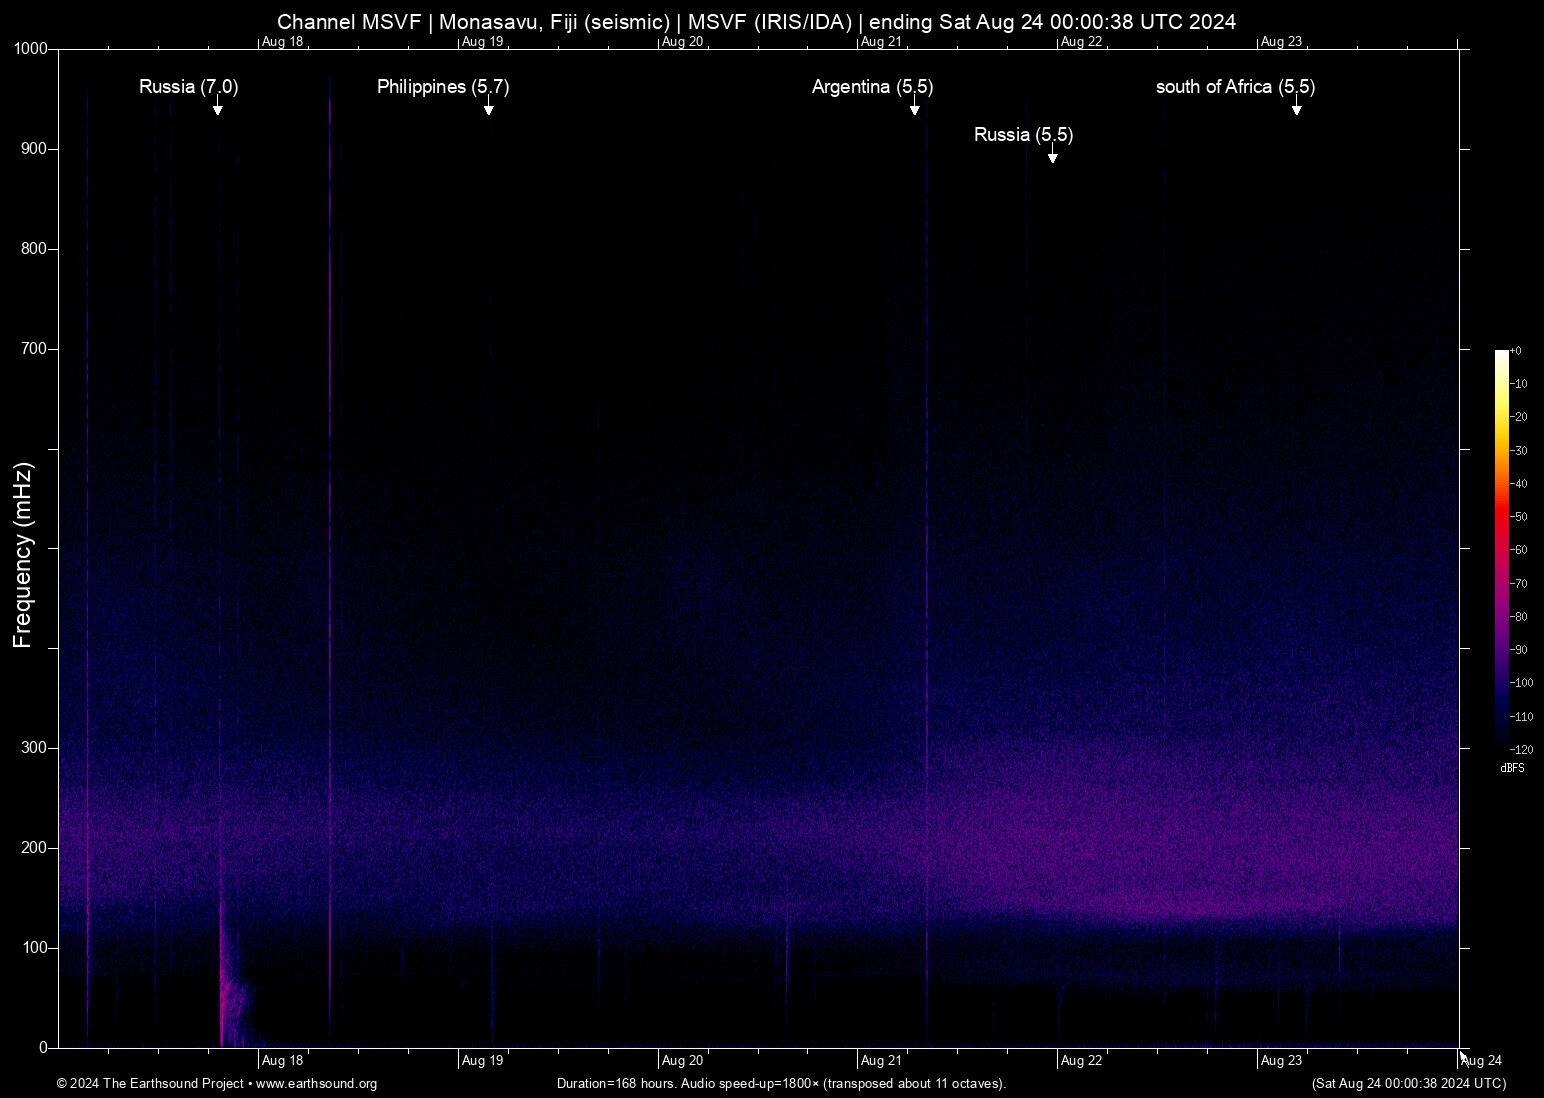Click the Aug 19 label on the top axis
This screenshot has height=1098, width=1544.
482,42
